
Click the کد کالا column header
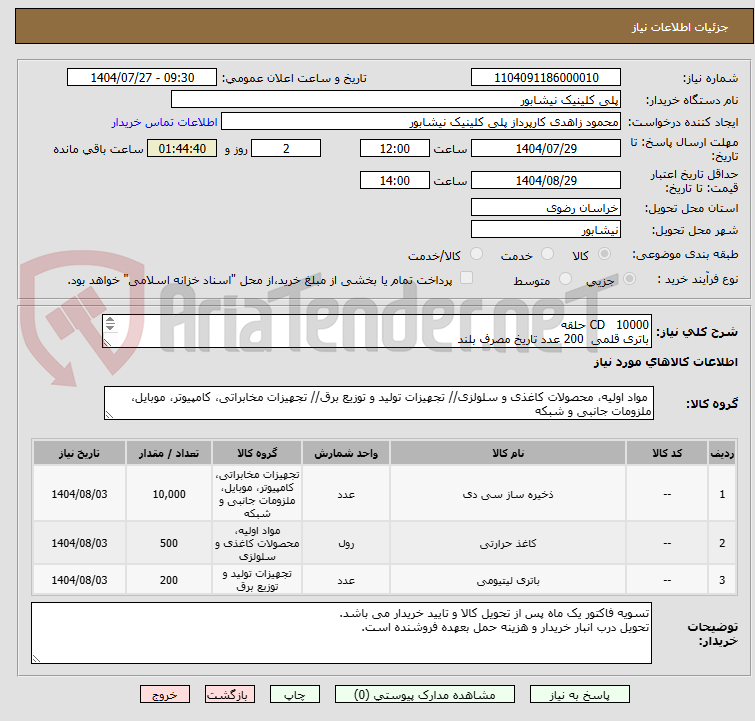pos(667,453)
